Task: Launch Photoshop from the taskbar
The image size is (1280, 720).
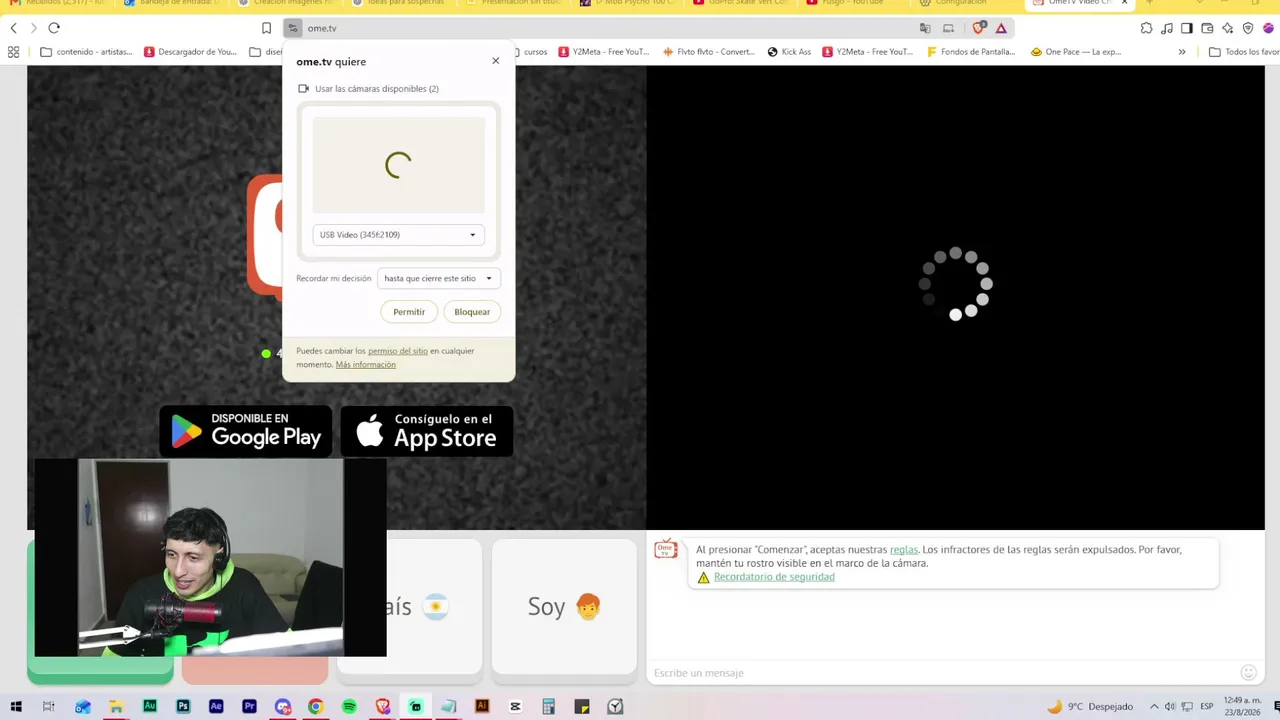Action: pyautogui.click(x=183, y=706)
